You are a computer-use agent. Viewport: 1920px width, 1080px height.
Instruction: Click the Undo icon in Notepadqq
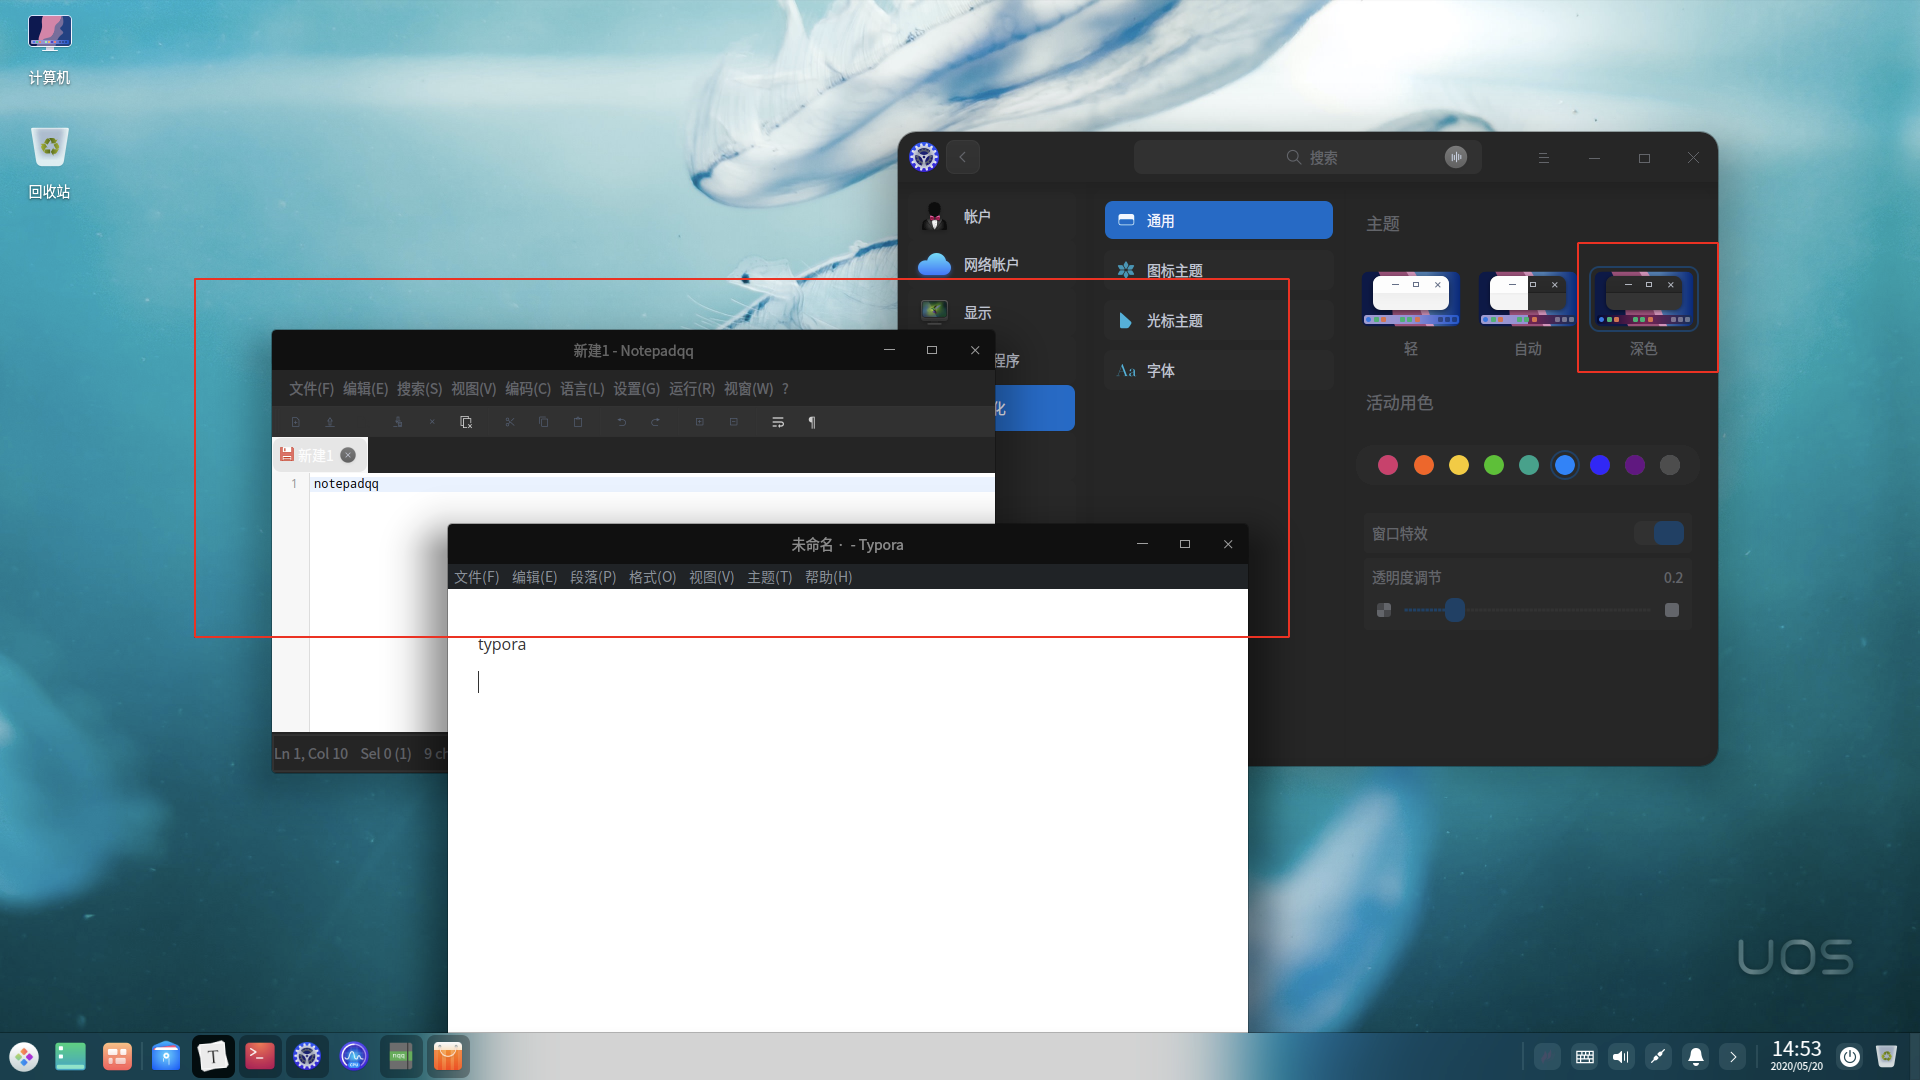click(x=622, y=422)
